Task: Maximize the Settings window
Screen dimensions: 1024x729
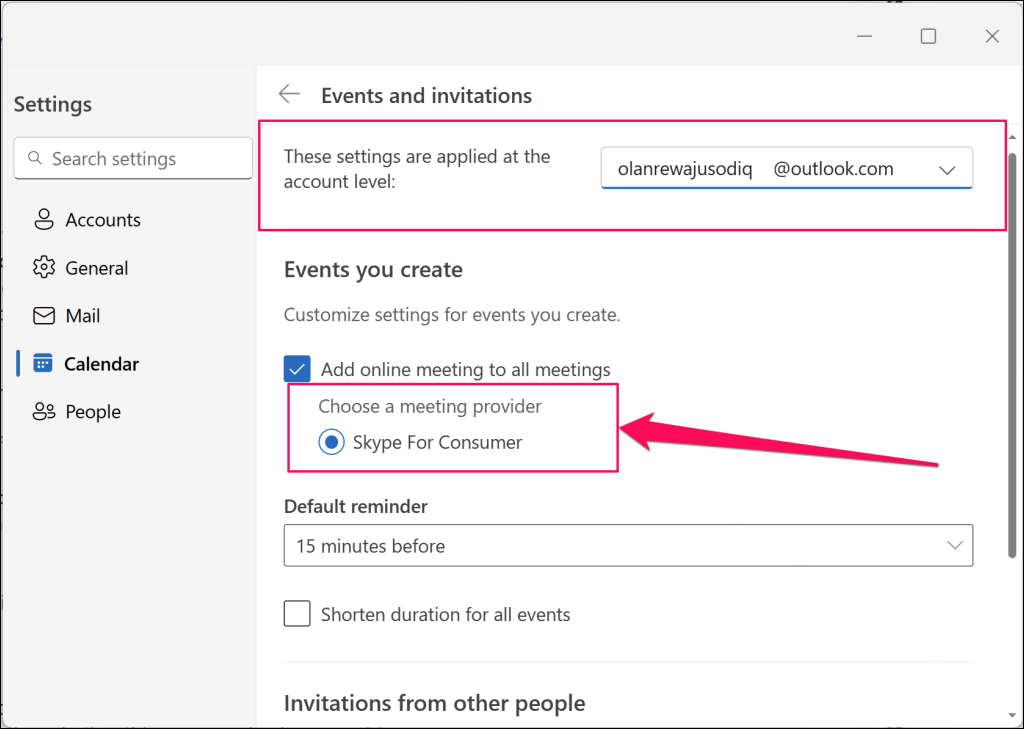Action: (928, 36)
